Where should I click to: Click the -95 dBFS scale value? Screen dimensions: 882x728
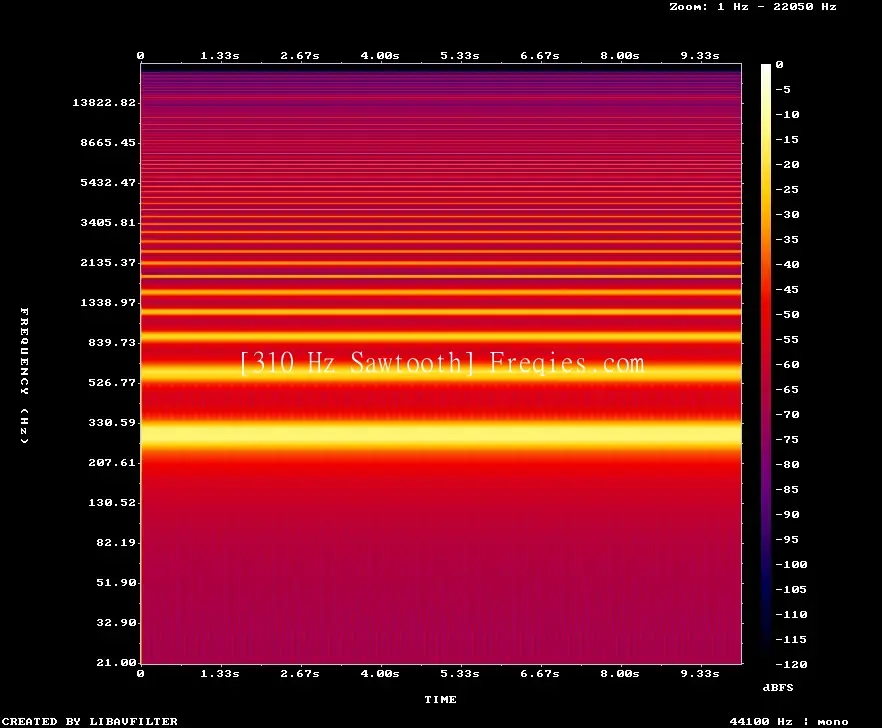click(787, 540)
